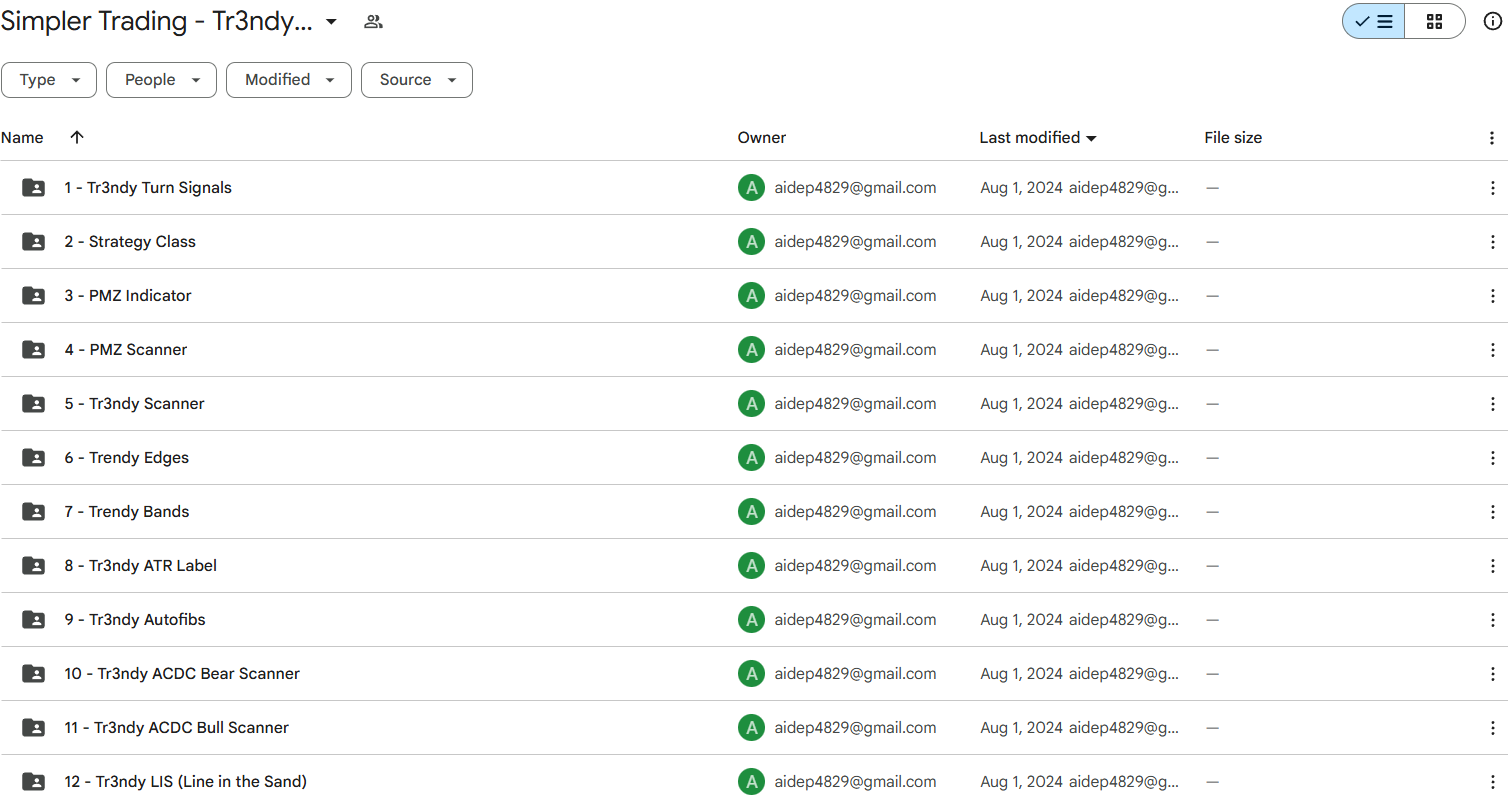
Task: Open more actions for 1 - Tr3ndy Turn Signals
Action: 1492,188
